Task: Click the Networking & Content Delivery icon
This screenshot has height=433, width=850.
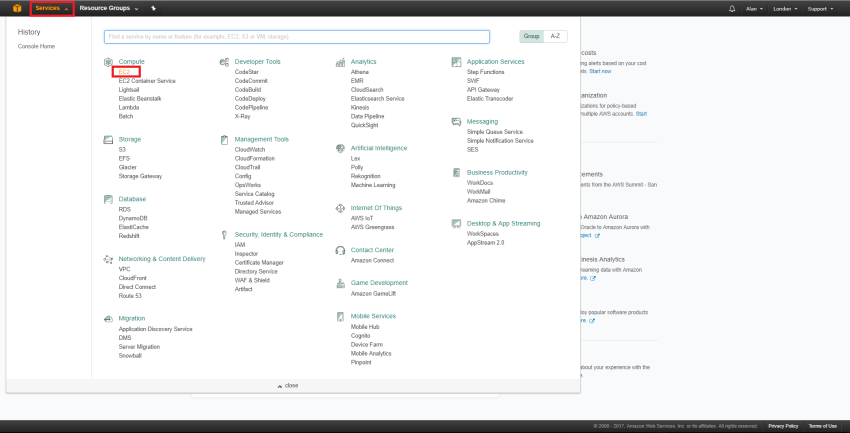Action: click(x=108, y=260)
